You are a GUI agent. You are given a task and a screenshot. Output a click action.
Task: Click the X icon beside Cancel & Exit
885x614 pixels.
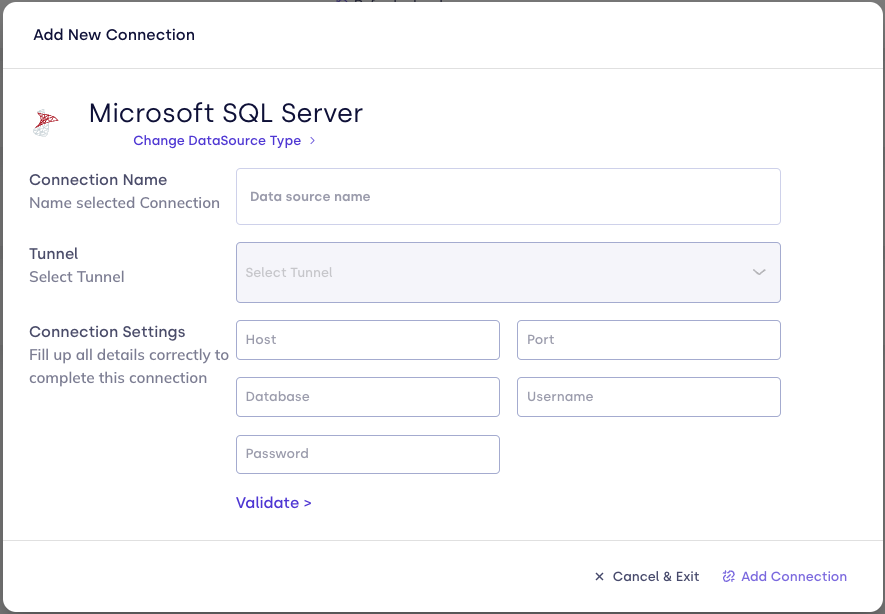[x=599, y=577]
